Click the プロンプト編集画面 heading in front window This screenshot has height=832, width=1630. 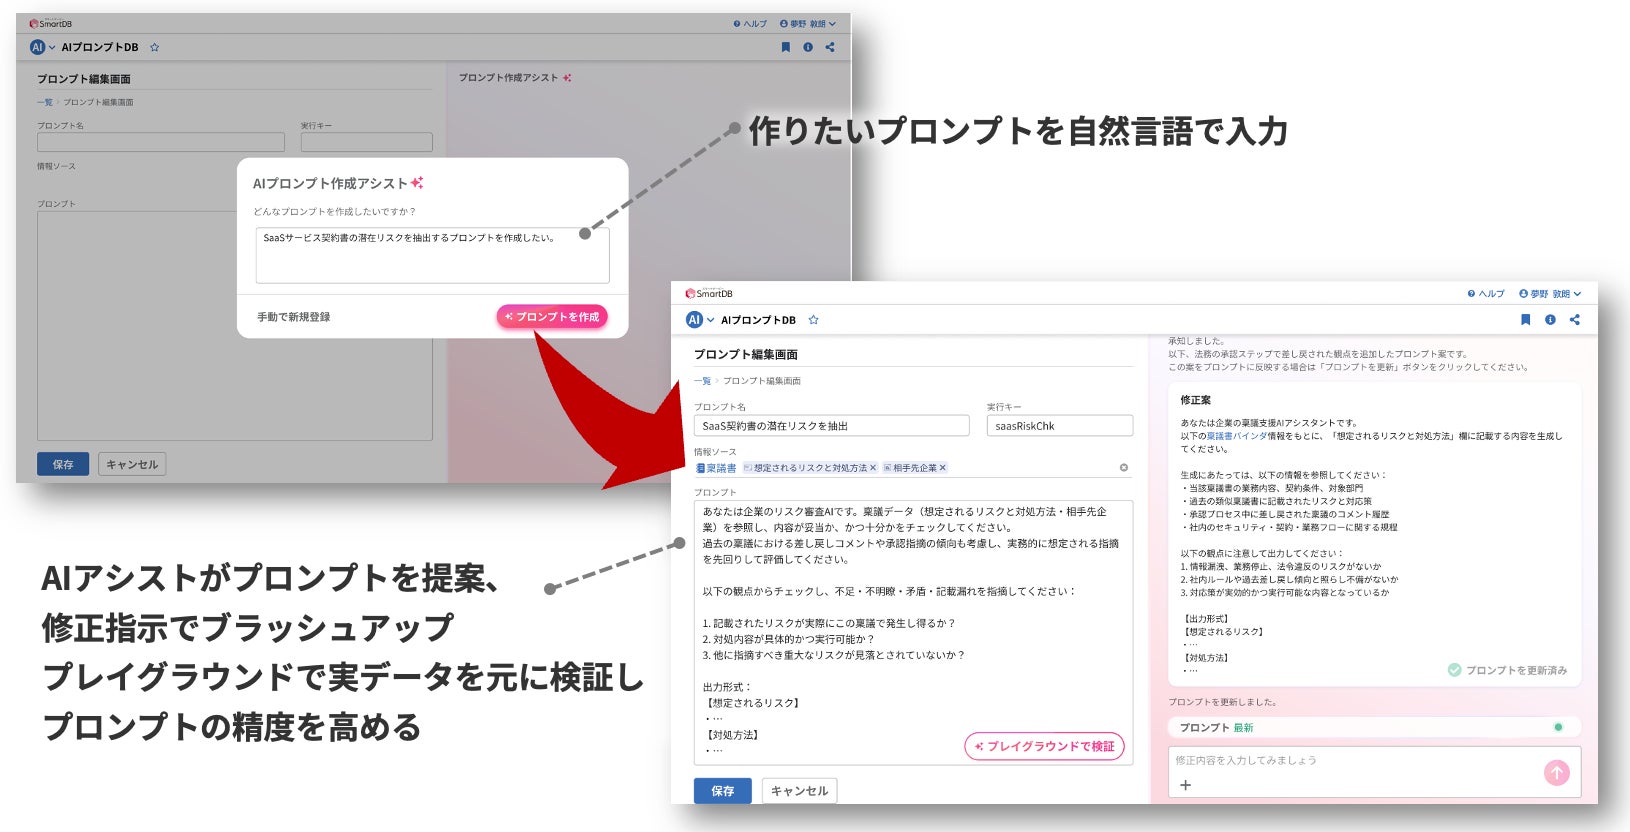click(745, 354)
